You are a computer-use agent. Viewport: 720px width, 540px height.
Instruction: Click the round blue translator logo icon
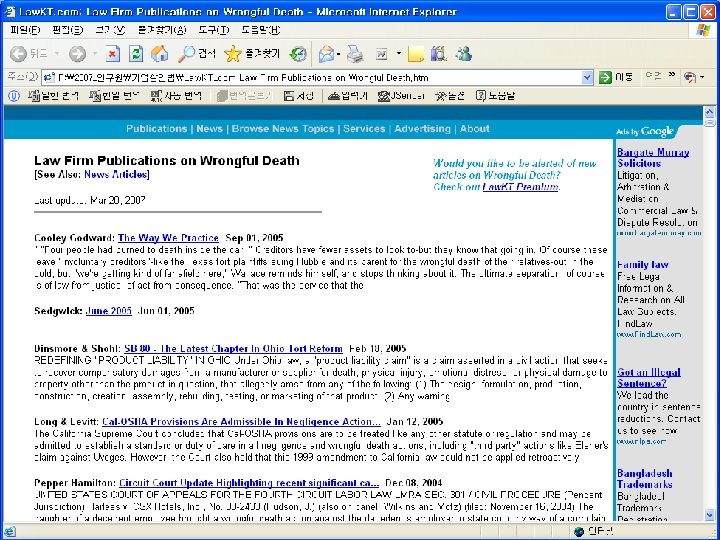point(14,96)
